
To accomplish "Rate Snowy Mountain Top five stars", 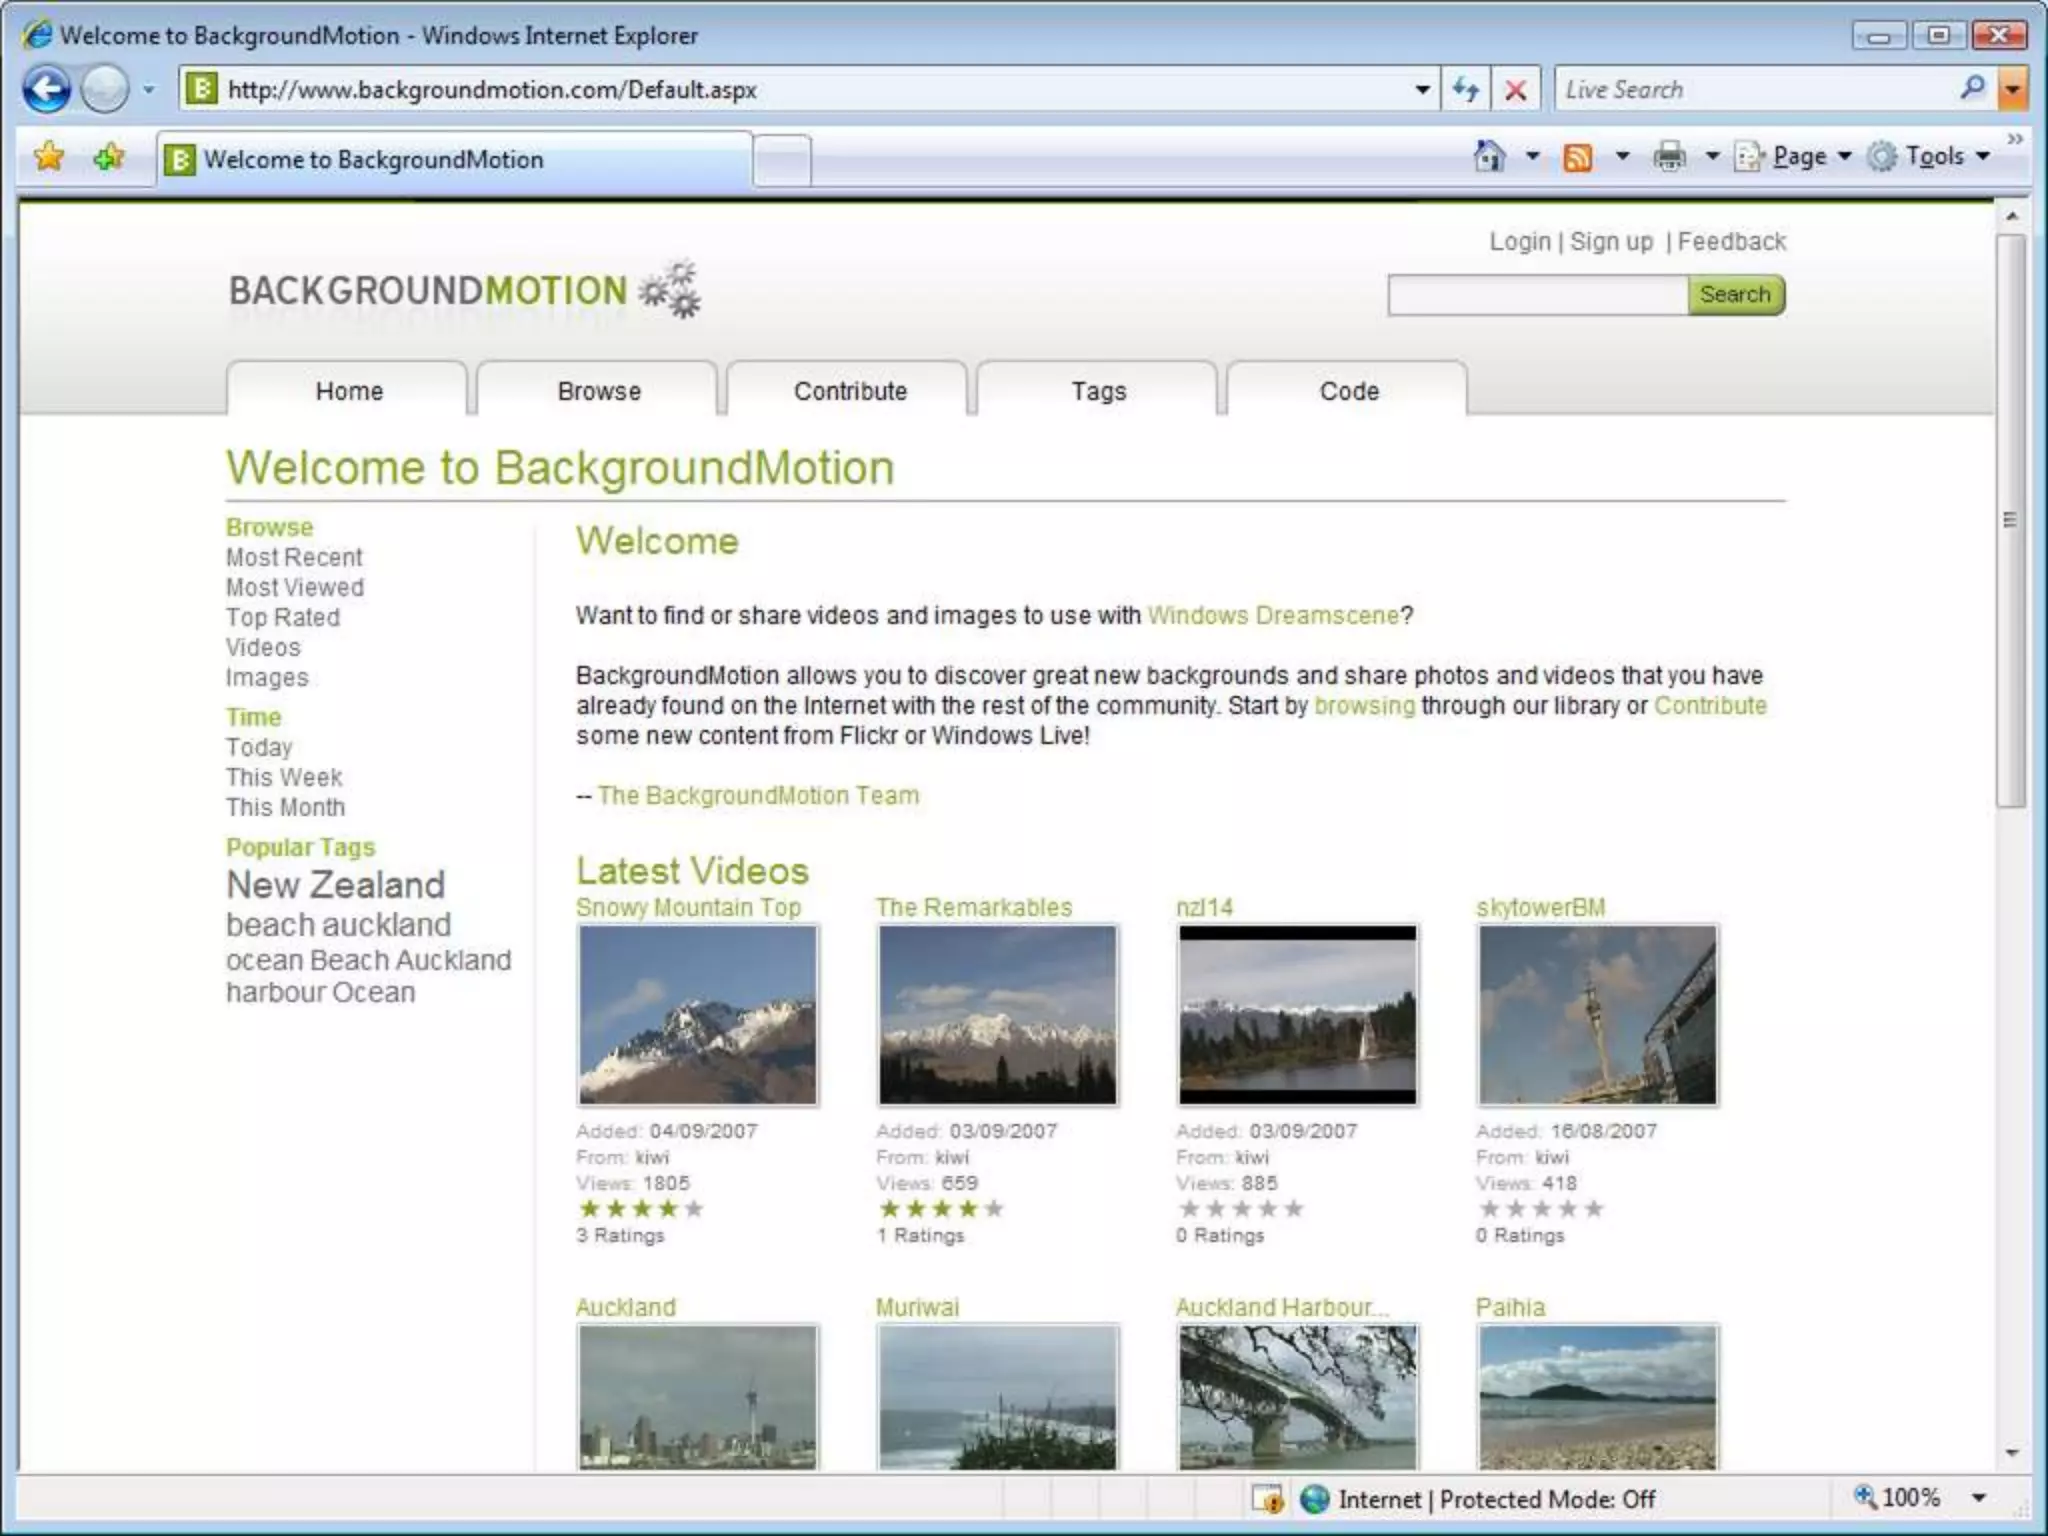I will 694,1208.
